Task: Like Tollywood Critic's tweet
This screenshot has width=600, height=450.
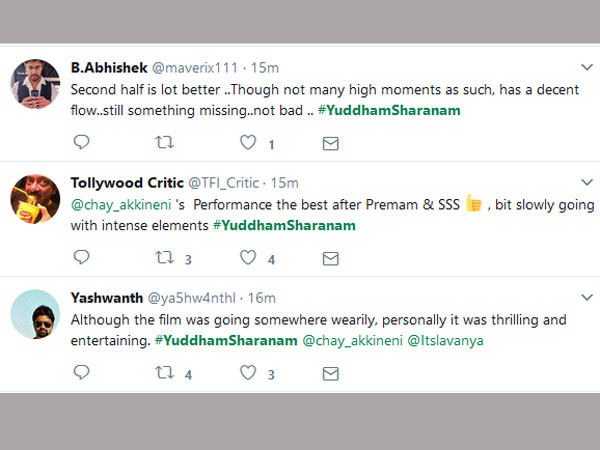Action: [x=248, y=258]
